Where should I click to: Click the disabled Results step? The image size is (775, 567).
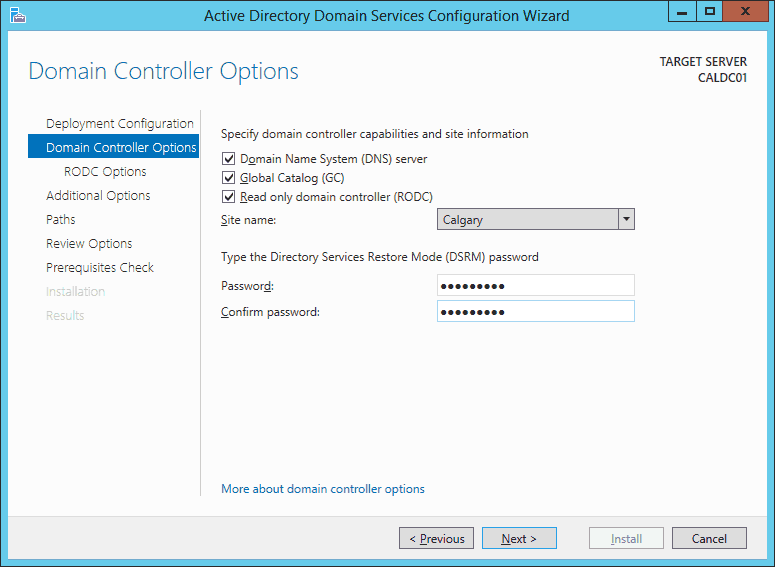tap(65, 315)
